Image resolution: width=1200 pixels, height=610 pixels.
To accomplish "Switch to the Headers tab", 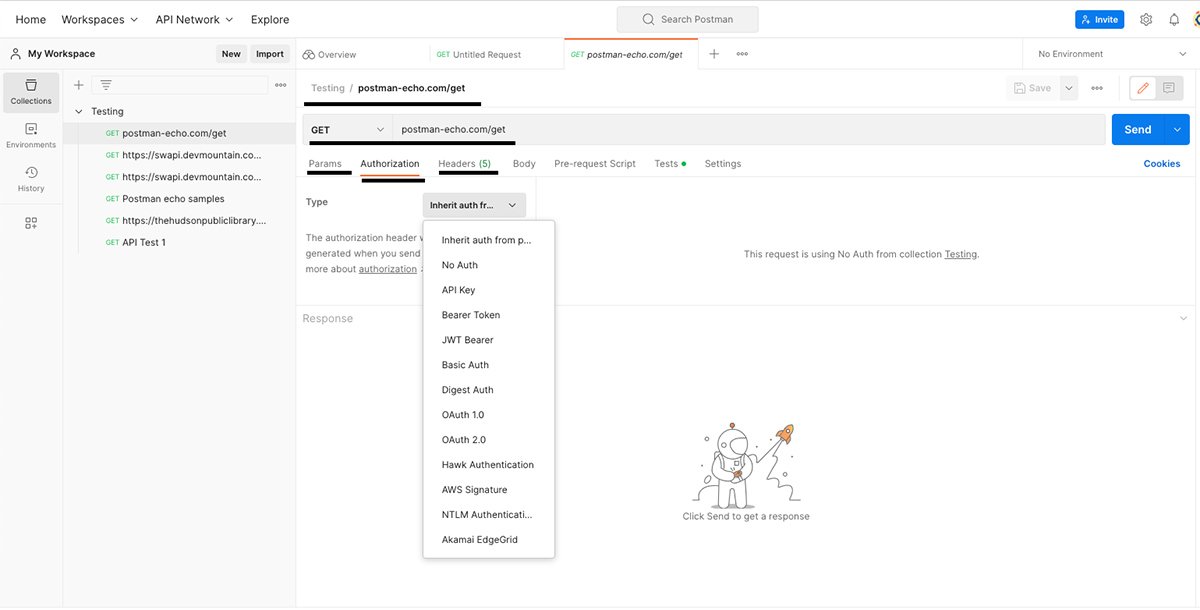I will click(466, 163).
